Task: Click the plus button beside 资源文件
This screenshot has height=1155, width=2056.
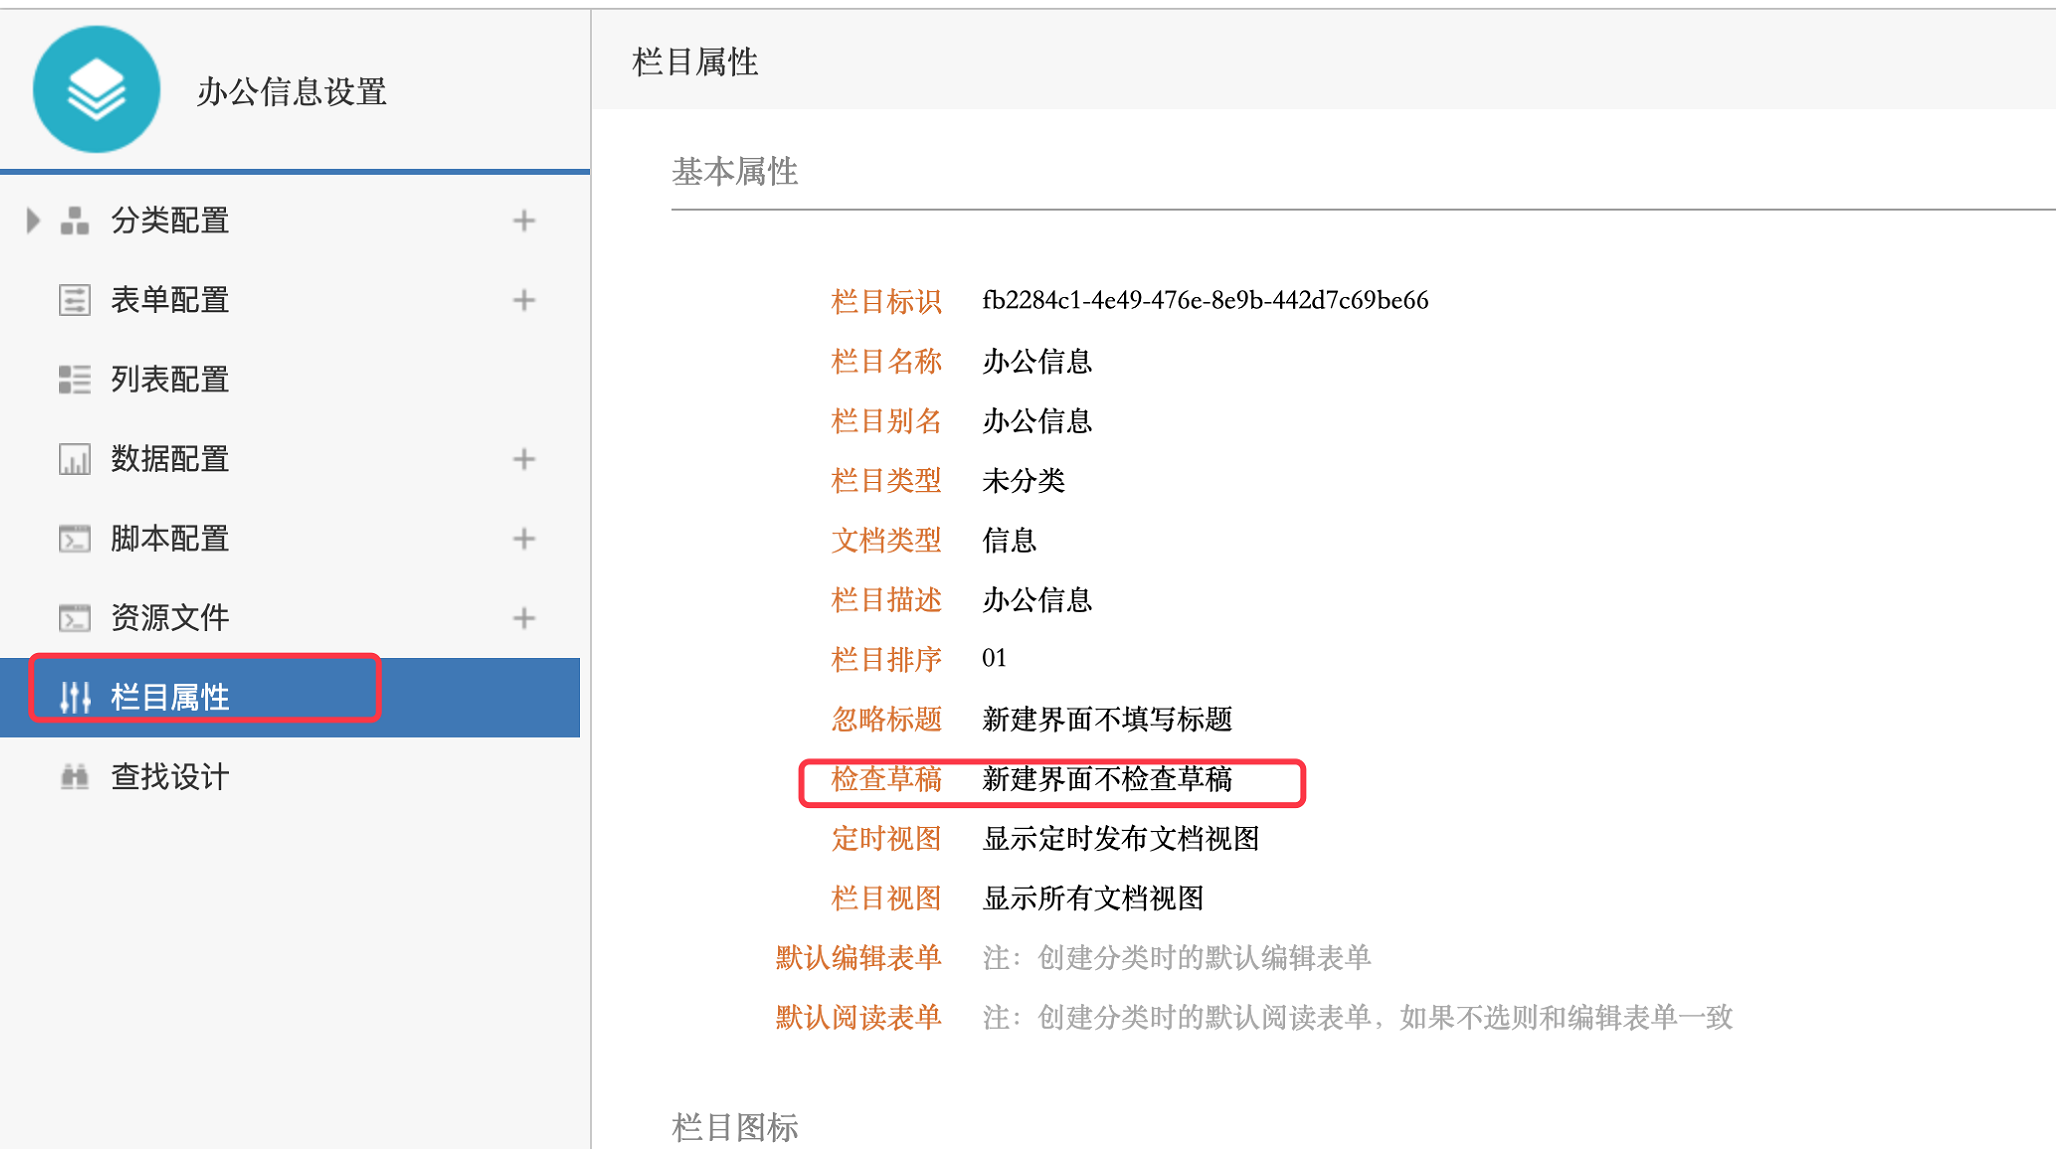Action: (x=524, y=618)
